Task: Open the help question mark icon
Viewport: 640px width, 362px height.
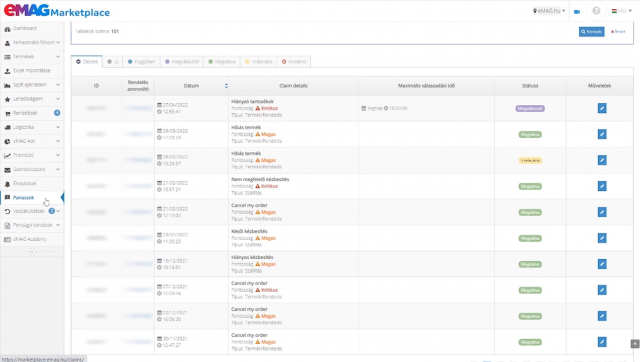Action: [596, 11]
